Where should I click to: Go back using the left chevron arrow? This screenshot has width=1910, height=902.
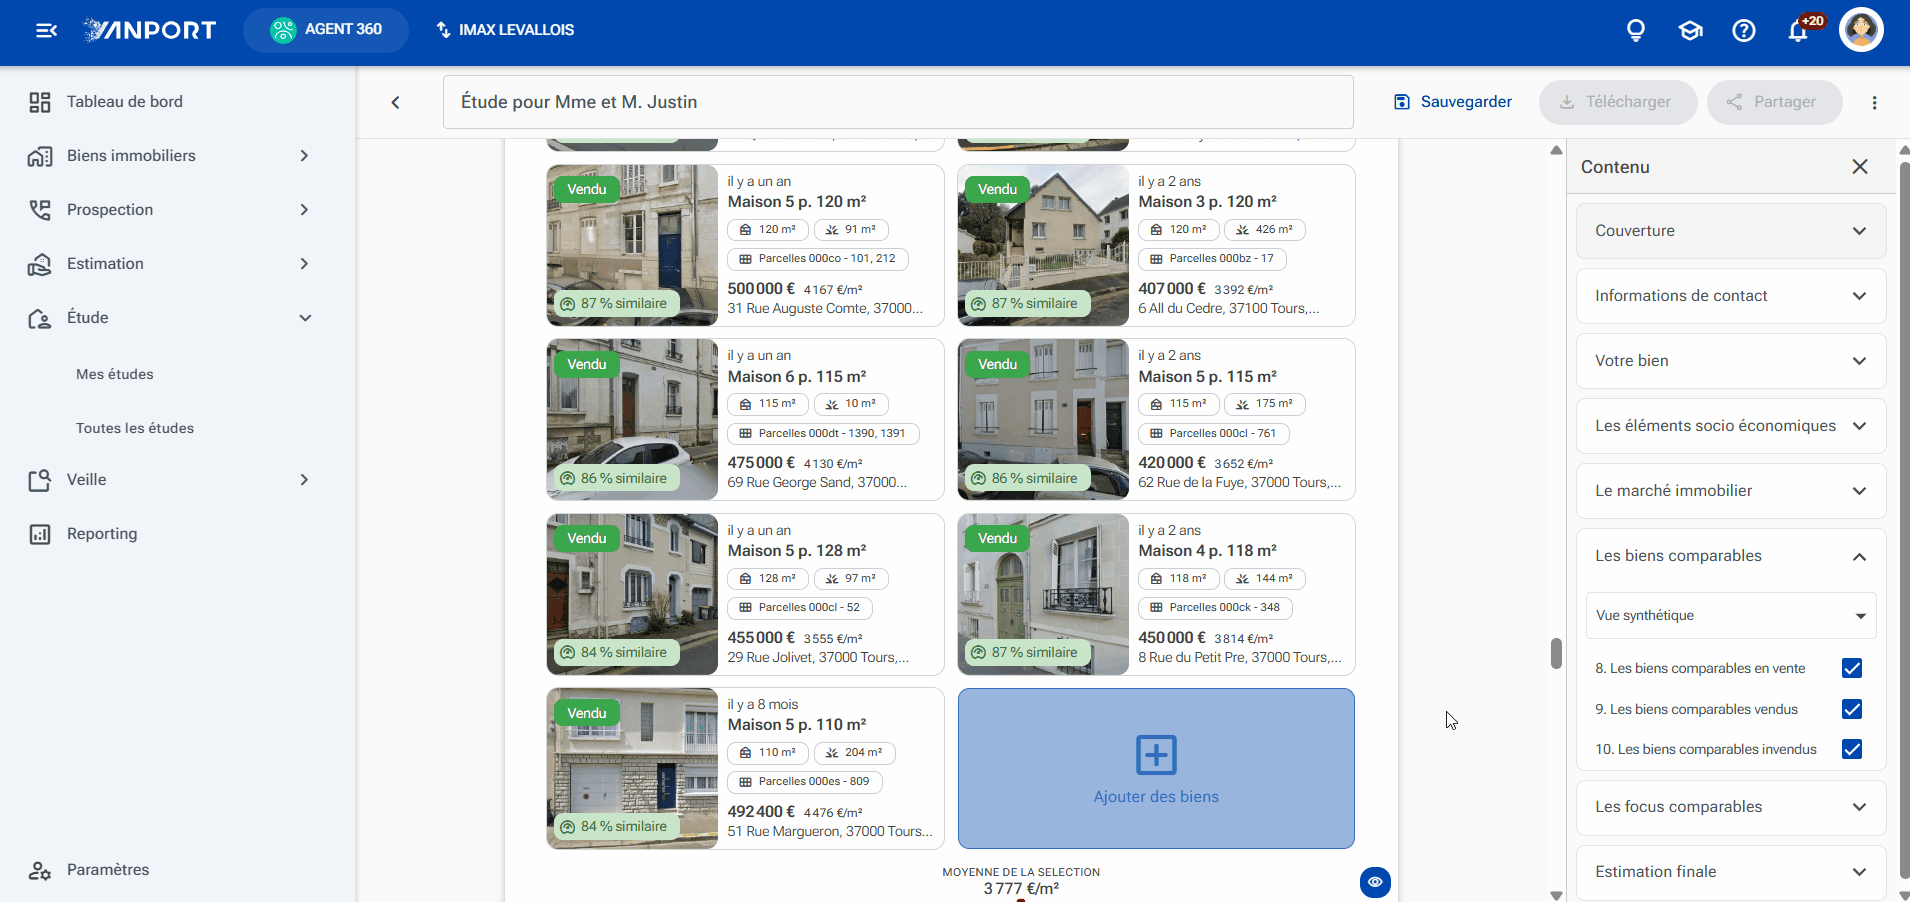tap(396, 102)
